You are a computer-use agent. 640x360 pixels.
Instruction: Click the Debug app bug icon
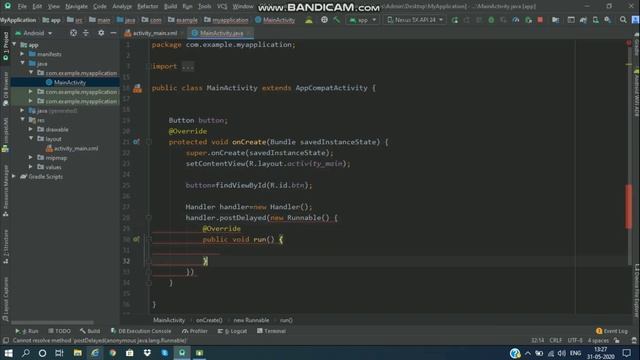(491, 20)
